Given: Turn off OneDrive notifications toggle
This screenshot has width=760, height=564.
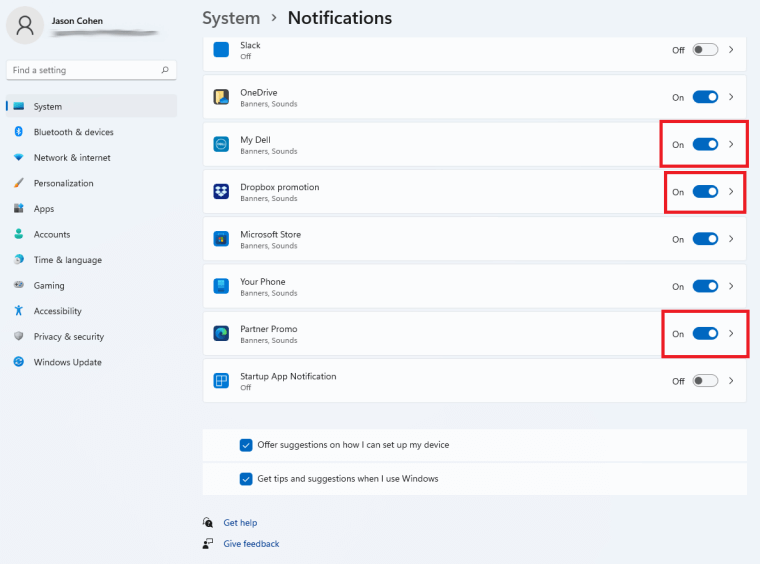Looking at the screenshot, I should point(705,97).
